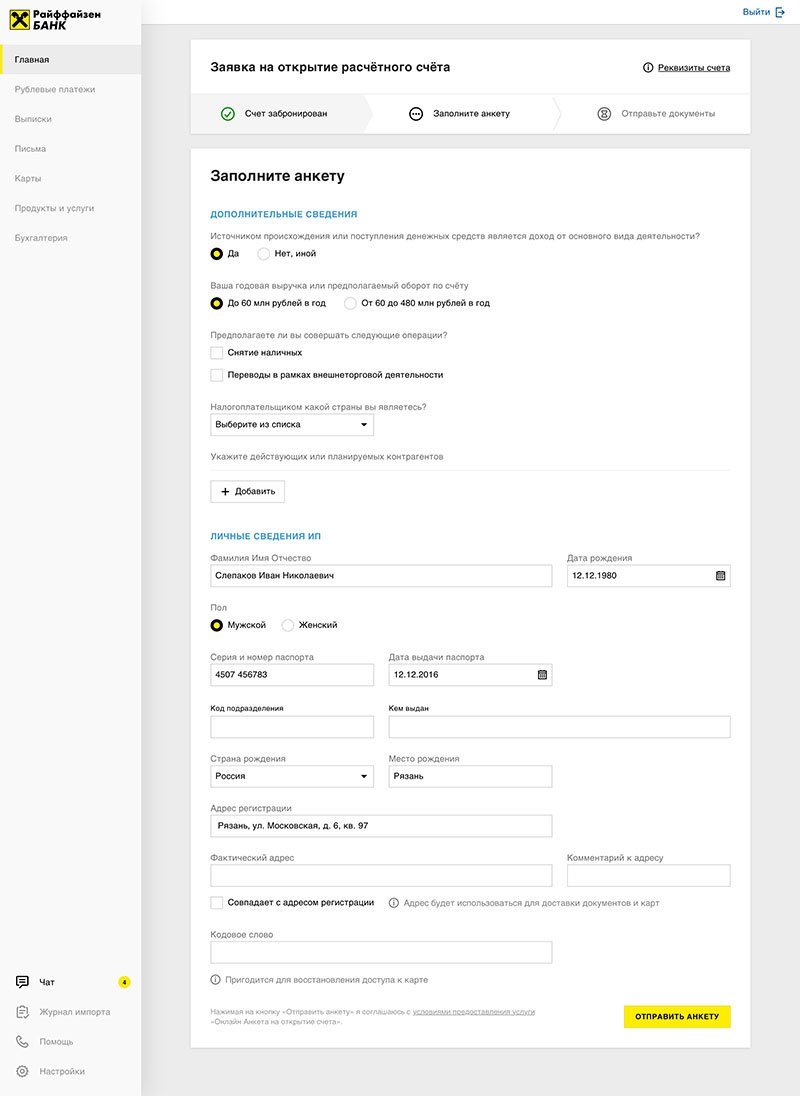The image size is (800, 1096).
Task: Open the chat icon in sidebar
Action: (x=22, y=982)
